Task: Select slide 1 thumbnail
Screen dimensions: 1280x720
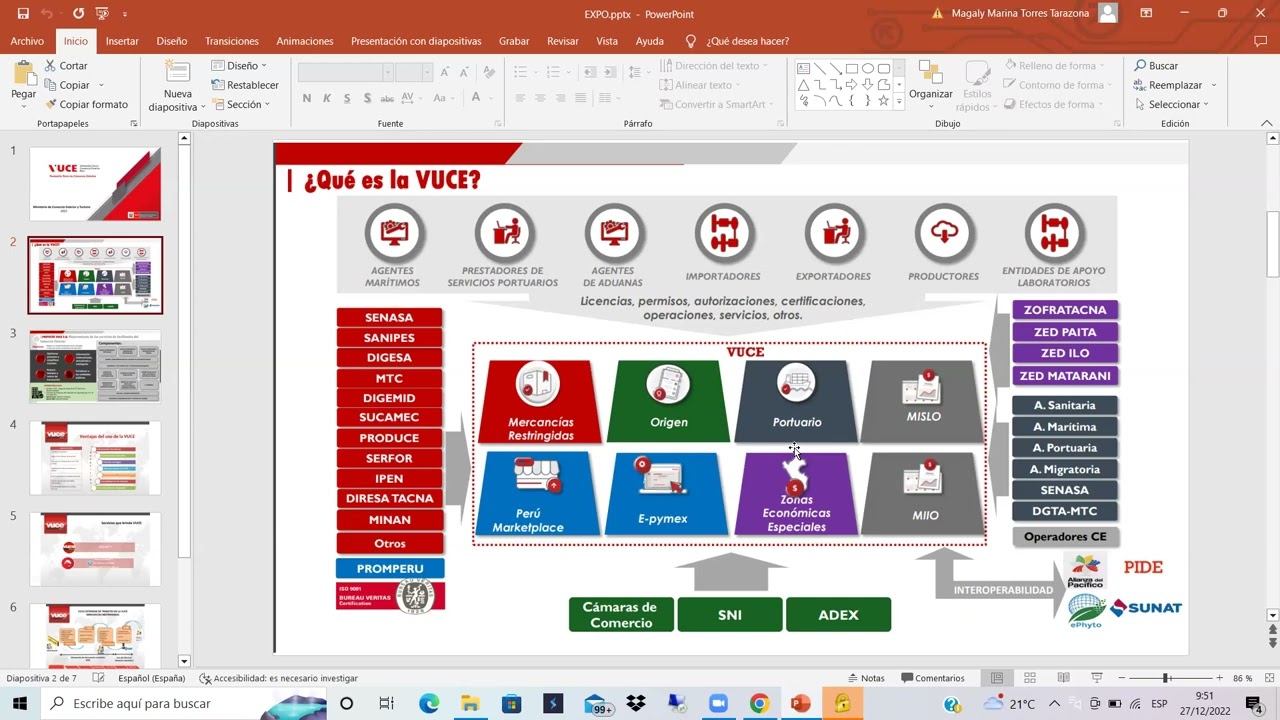Action: (x=95, y=184)
